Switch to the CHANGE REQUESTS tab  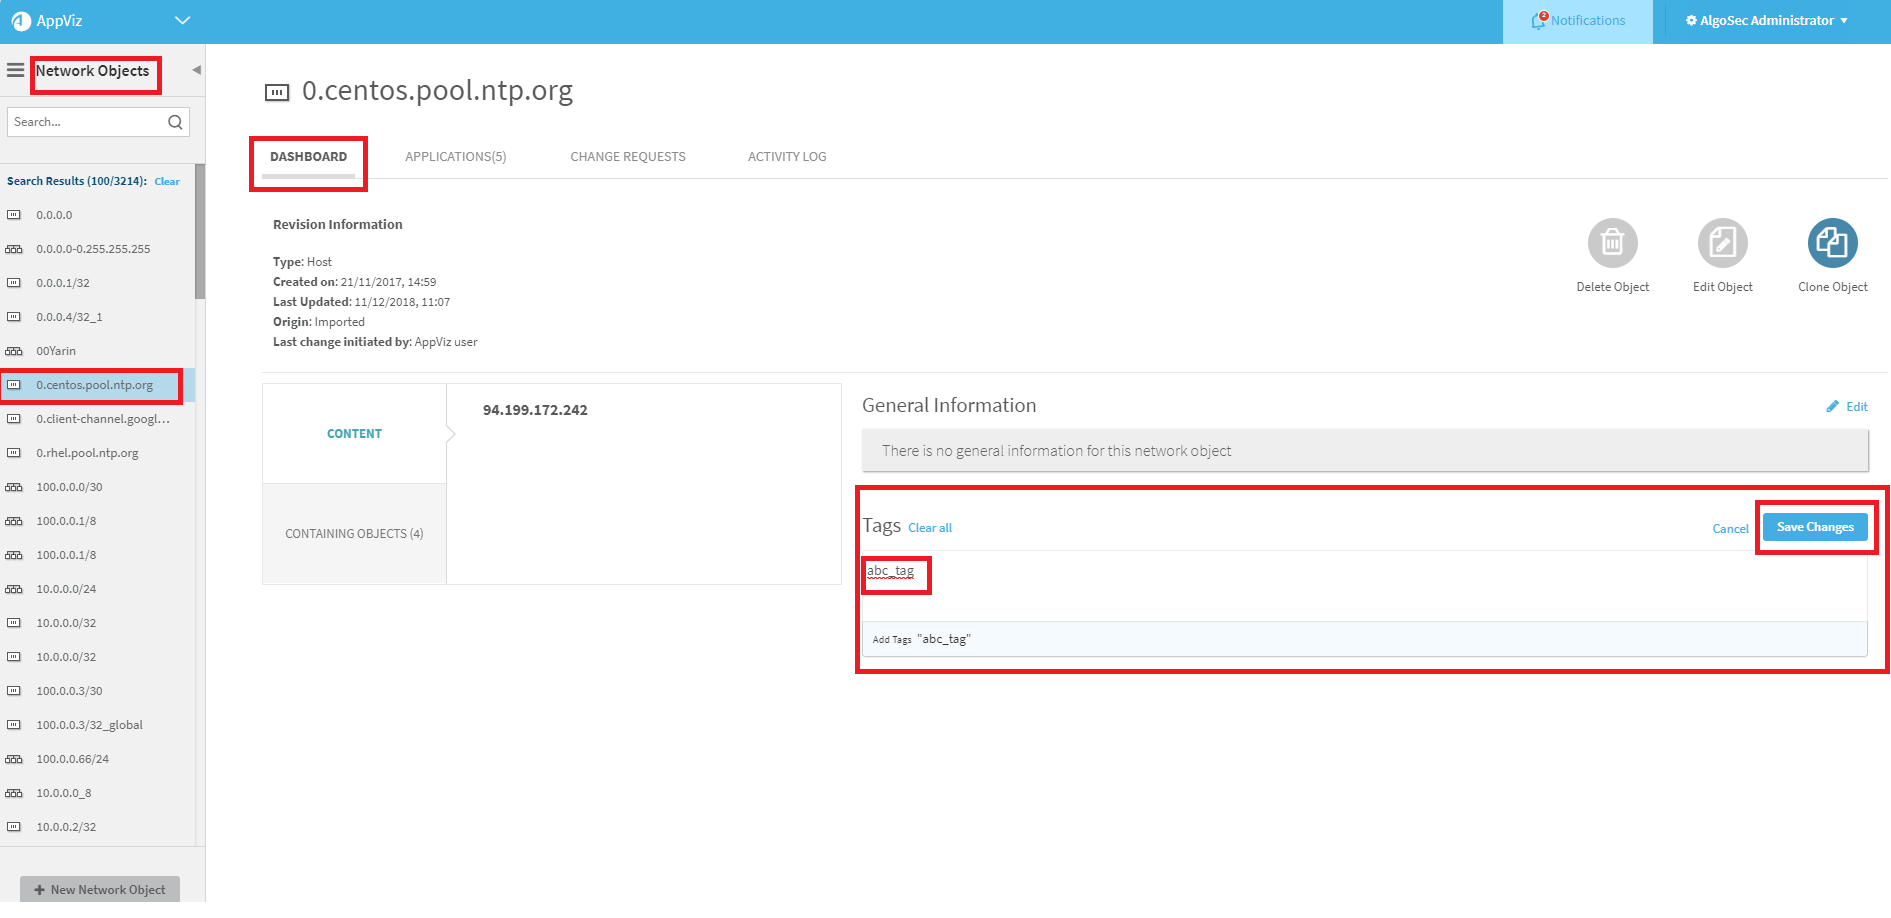628,157
